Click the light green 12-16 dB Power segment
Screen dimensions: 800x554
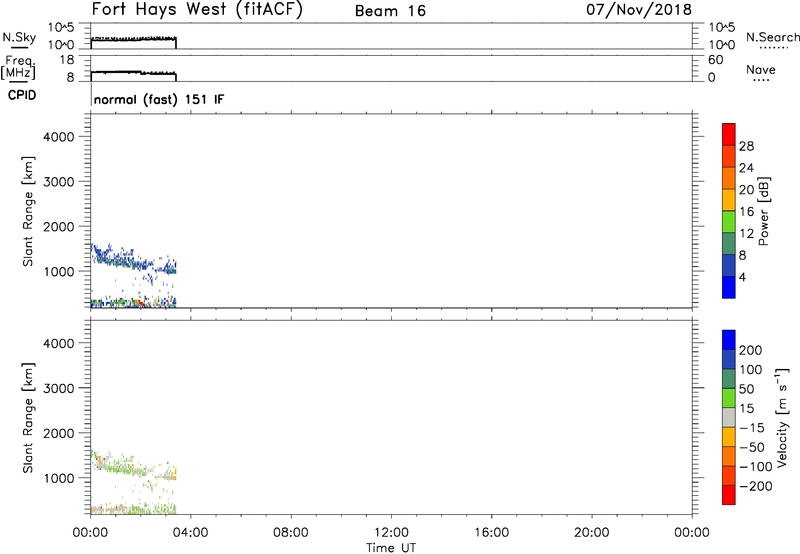click(x=729, y=222)
